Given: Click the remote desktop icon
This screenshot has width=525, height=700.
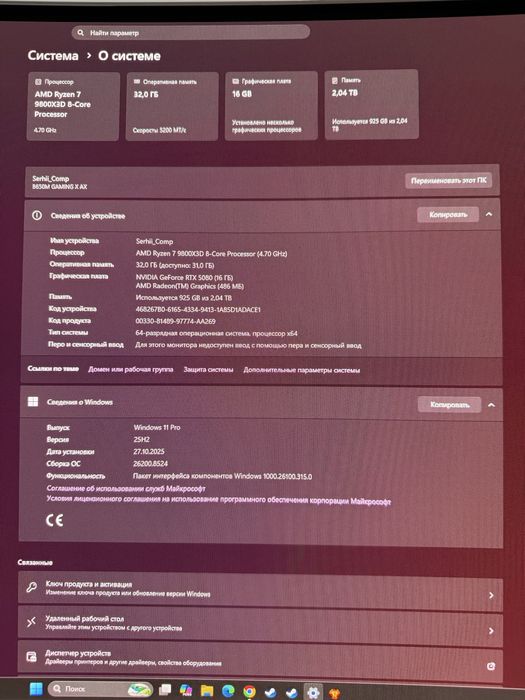Looking at the screenshot, I should pyautogui.click(x=31, y=622).
